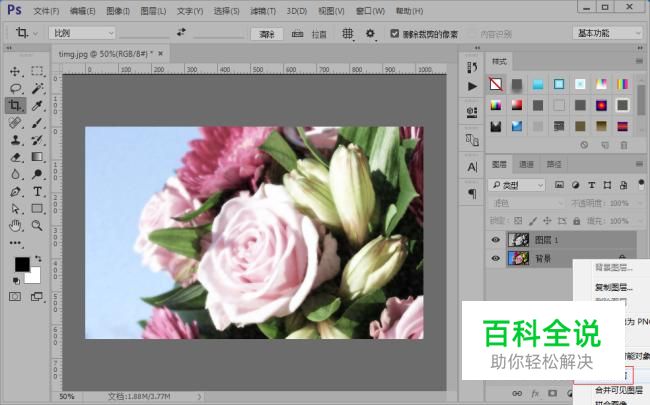Select the Clone Stamp tool

click(15, 140)
